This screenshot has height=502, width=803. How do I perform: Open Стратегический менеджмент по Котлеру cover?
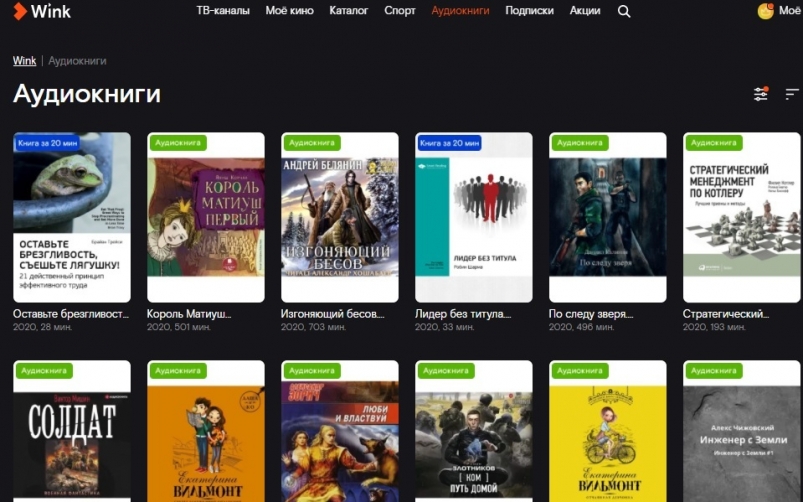pos(742,217)
